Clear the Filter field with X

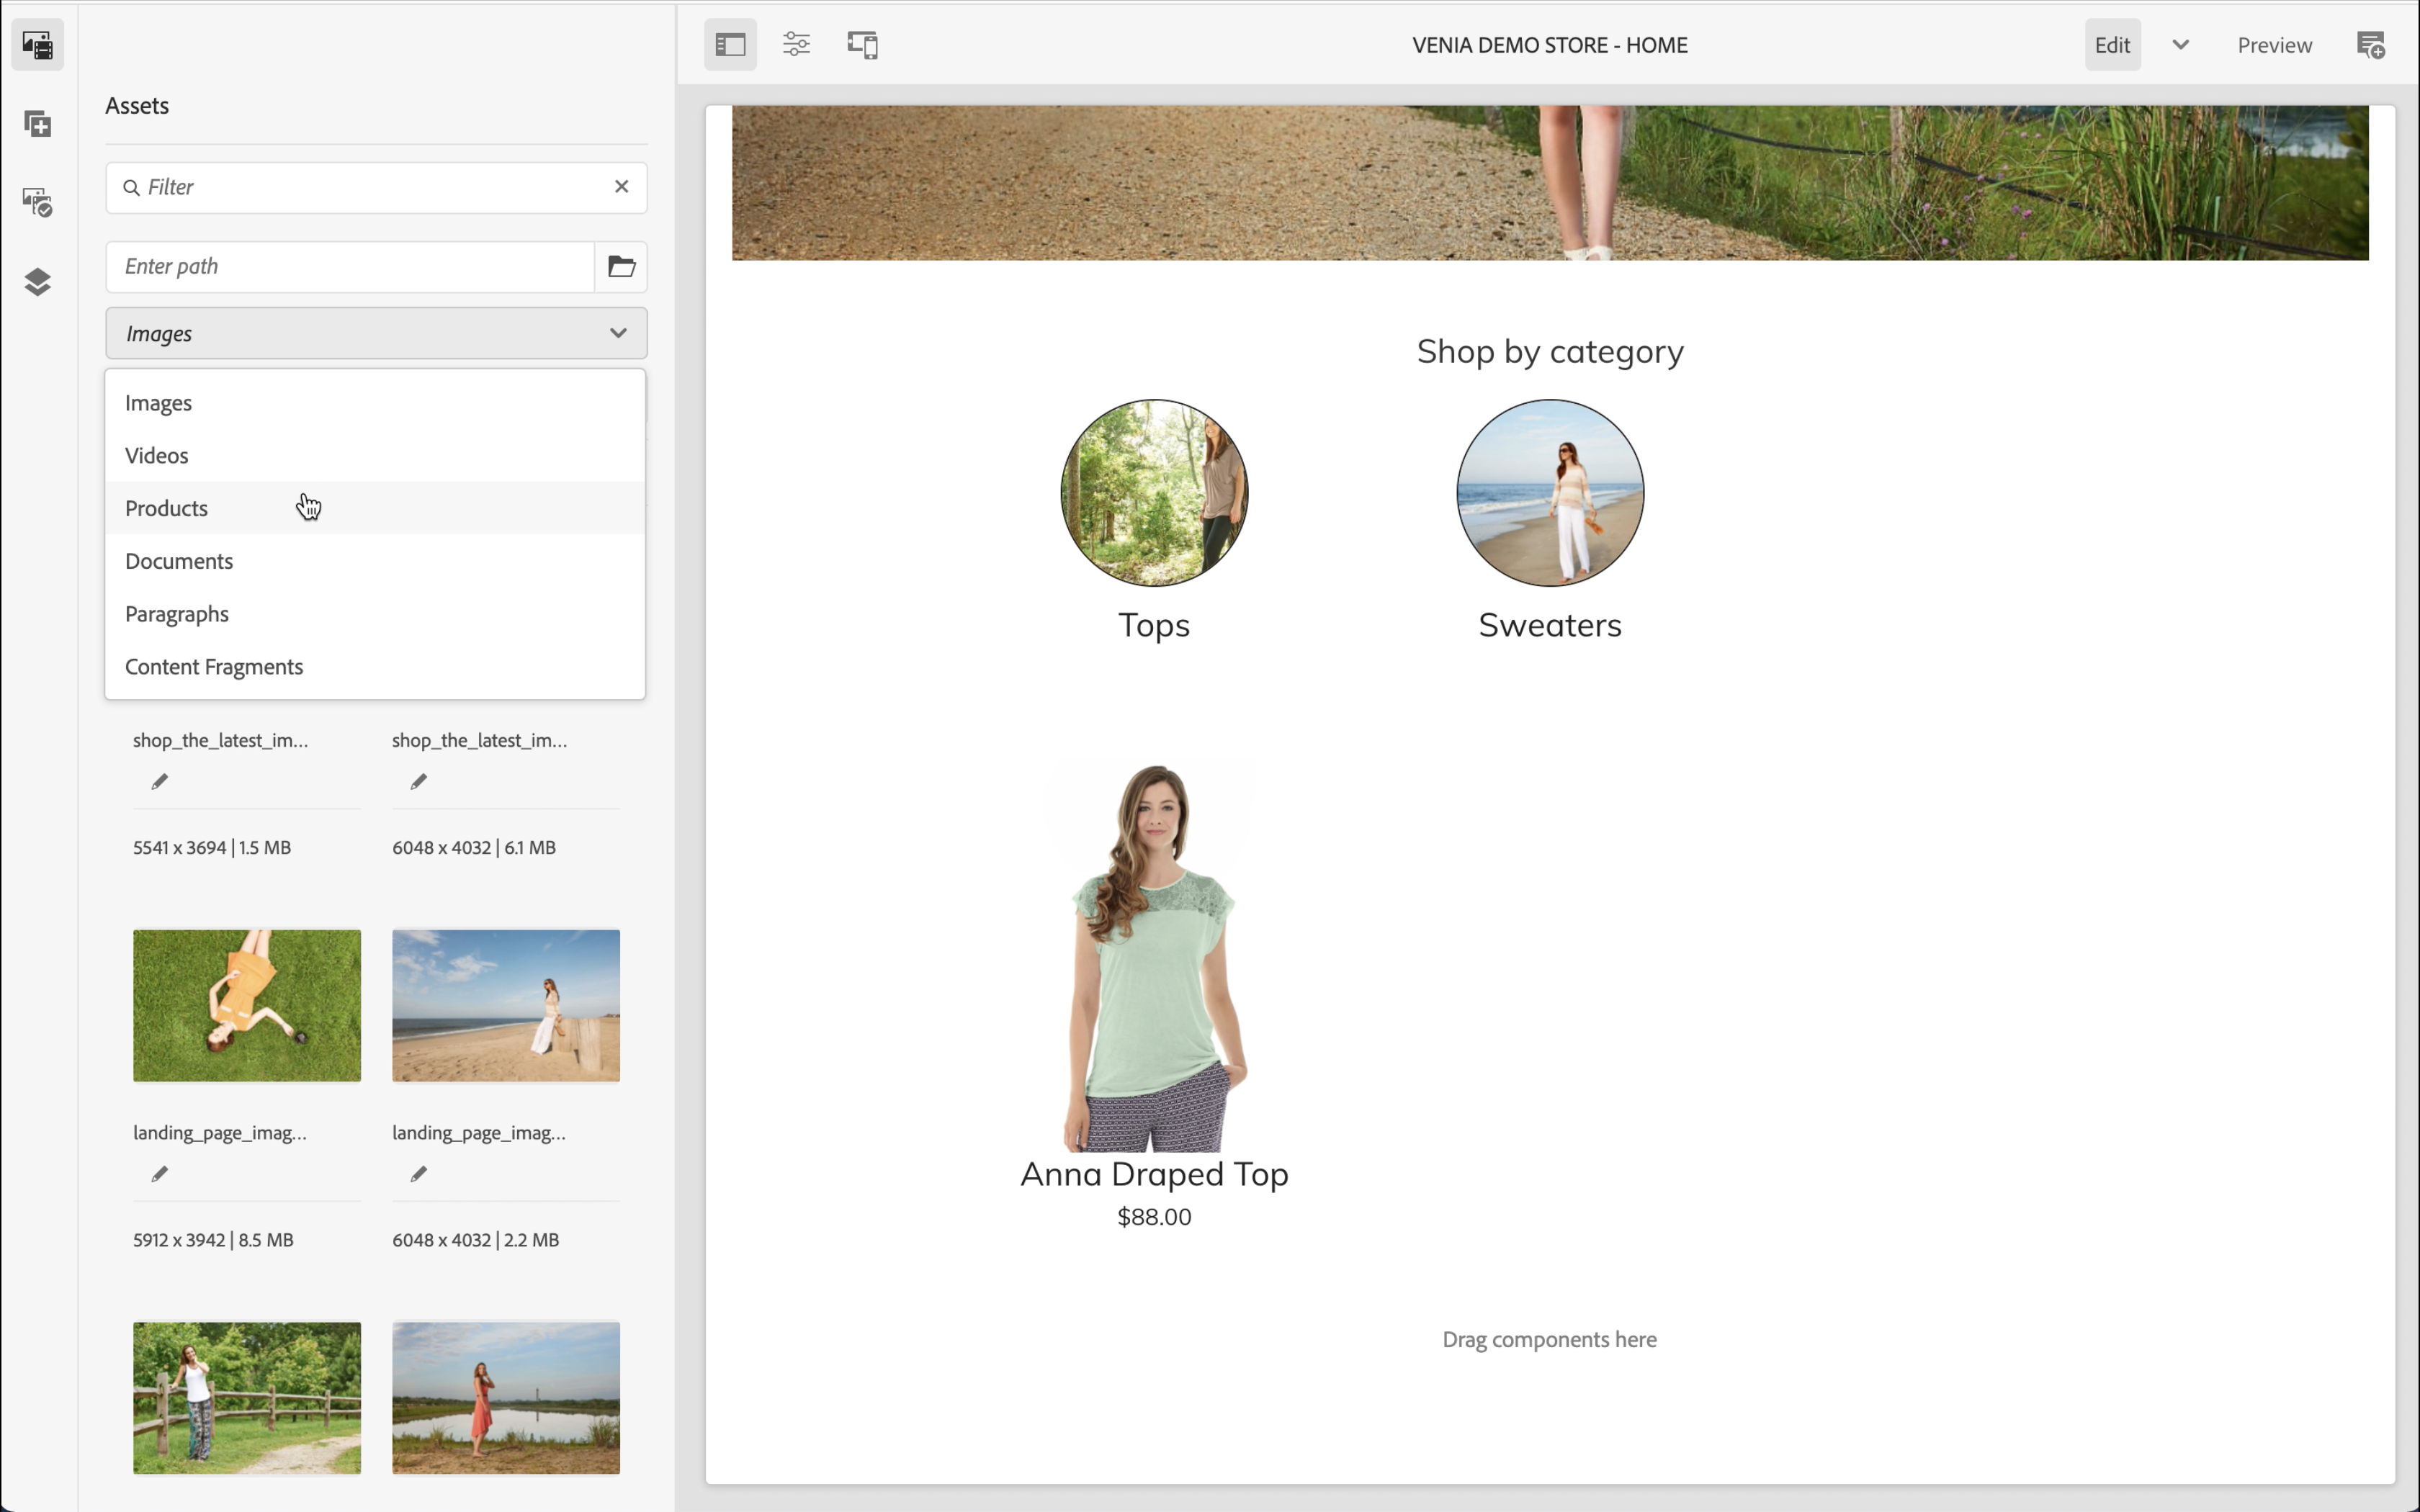tap(621, 187)
